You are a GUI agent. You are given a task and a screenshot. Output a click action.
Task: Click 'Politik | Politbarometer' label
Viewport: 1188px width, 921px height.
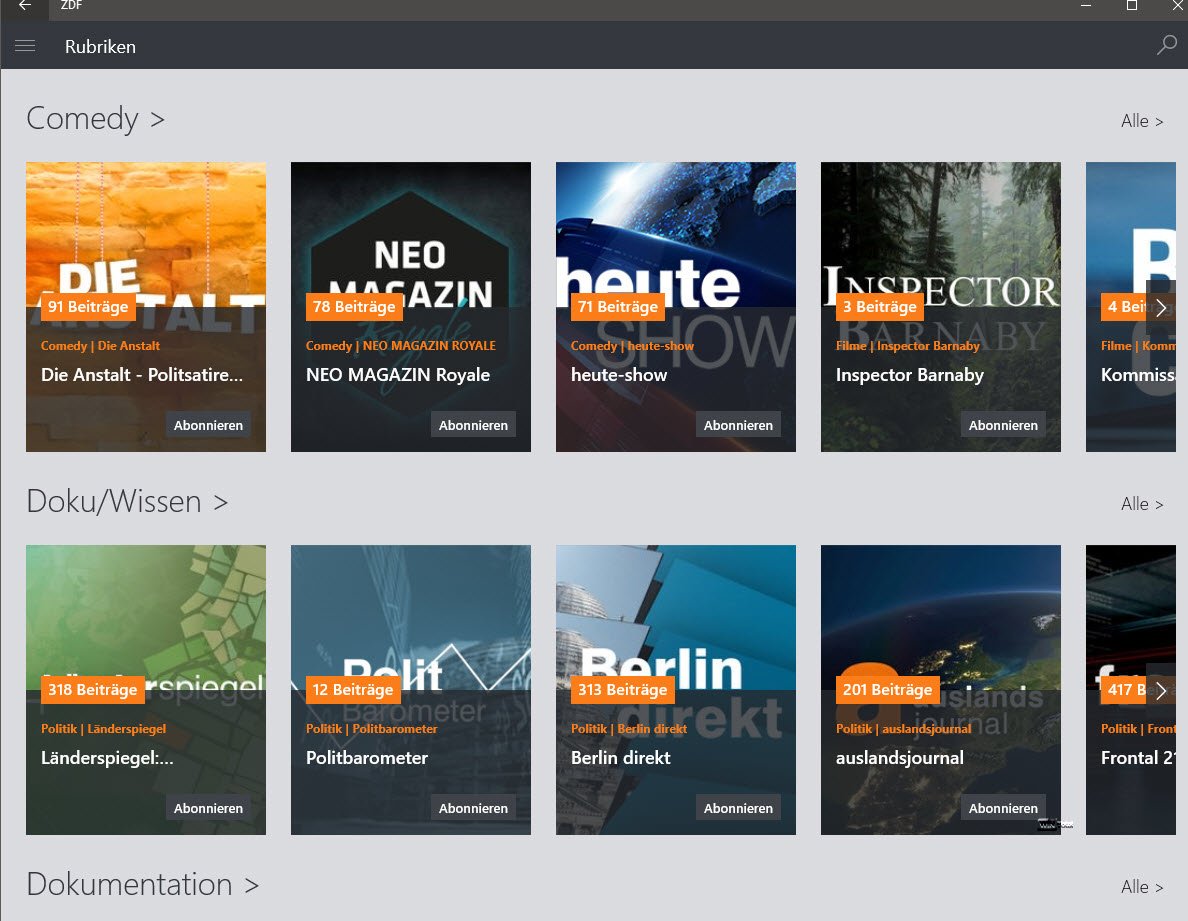(371, 729)
